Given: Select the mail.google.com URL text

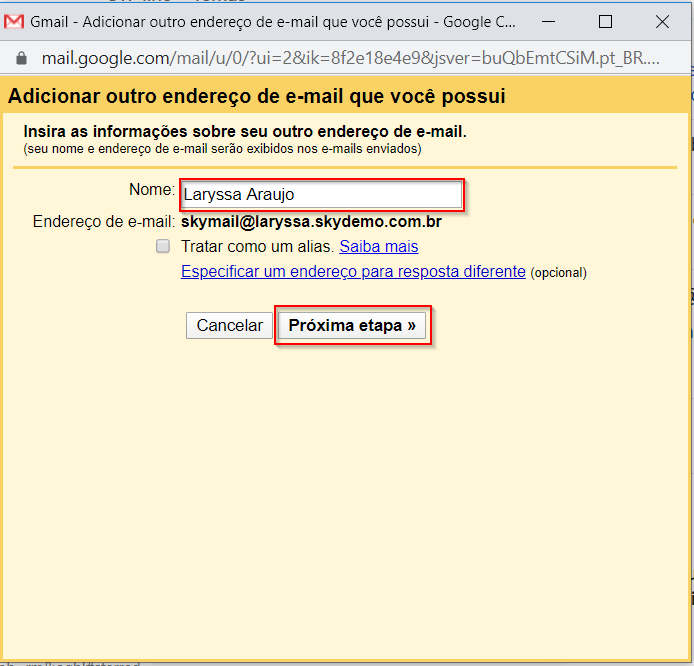Looking at the screenshot, I should 351,58.
